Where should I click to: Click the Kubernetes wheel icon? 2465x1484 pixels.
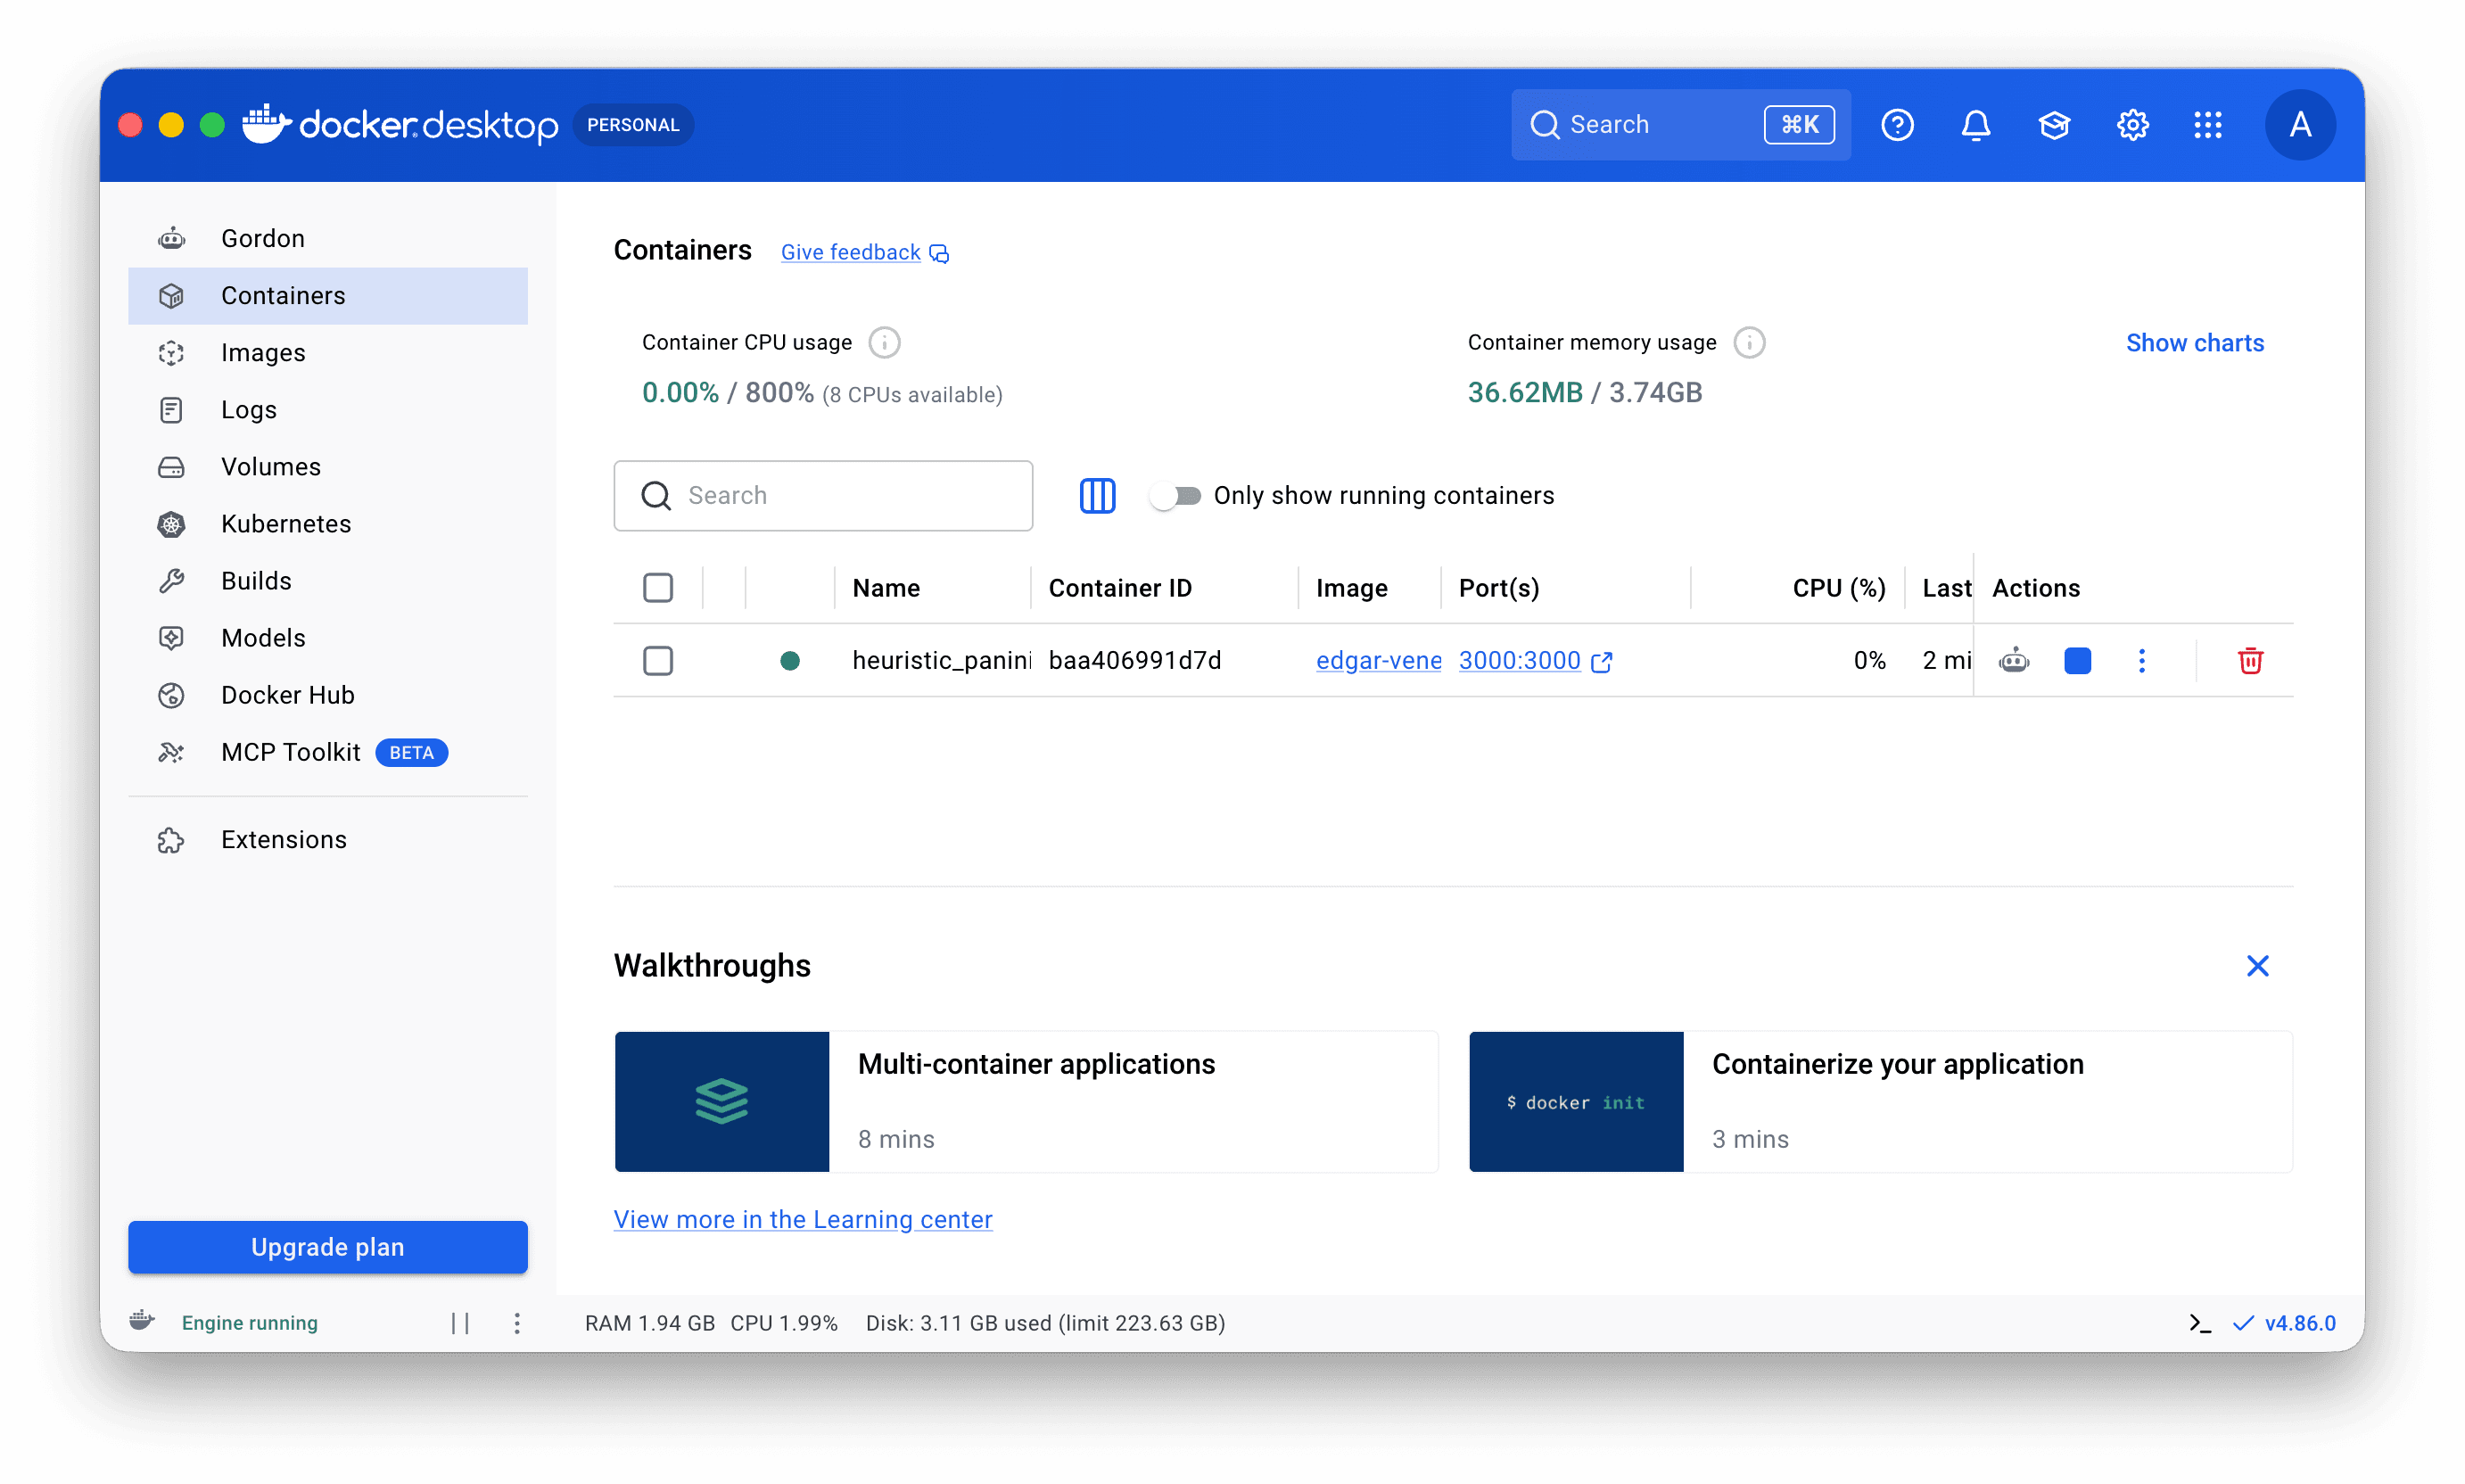point(171,524)
